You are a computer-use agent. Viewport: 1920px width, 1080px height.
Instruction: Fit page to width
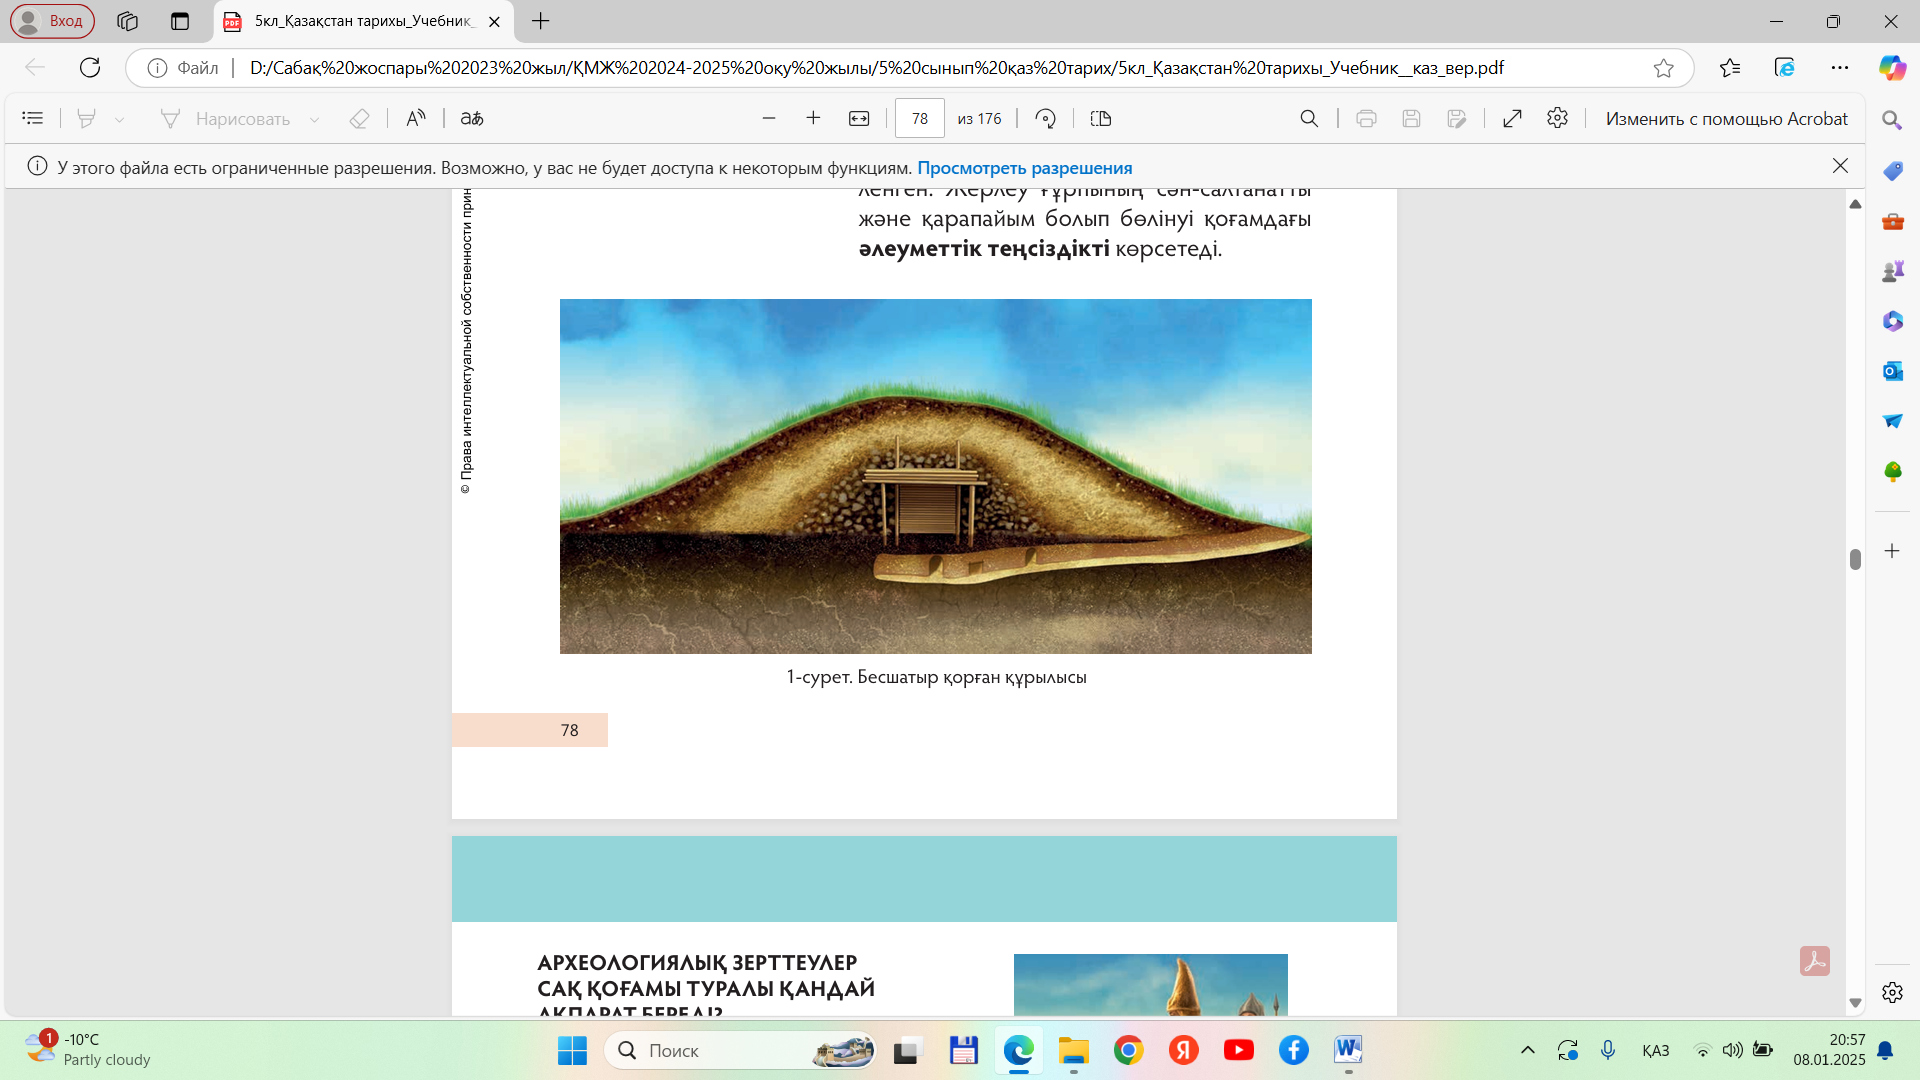859,118
